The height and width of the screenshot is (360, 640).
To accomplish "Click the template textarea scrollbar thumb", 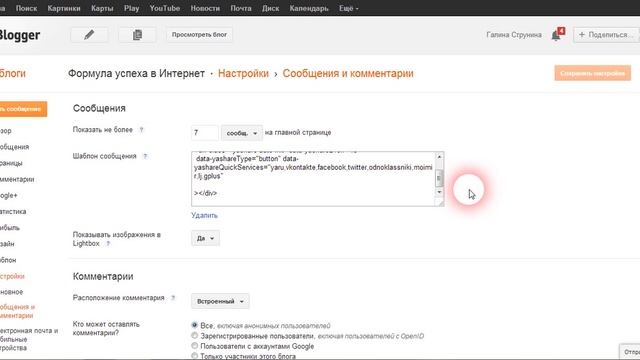I will (439, 178).
